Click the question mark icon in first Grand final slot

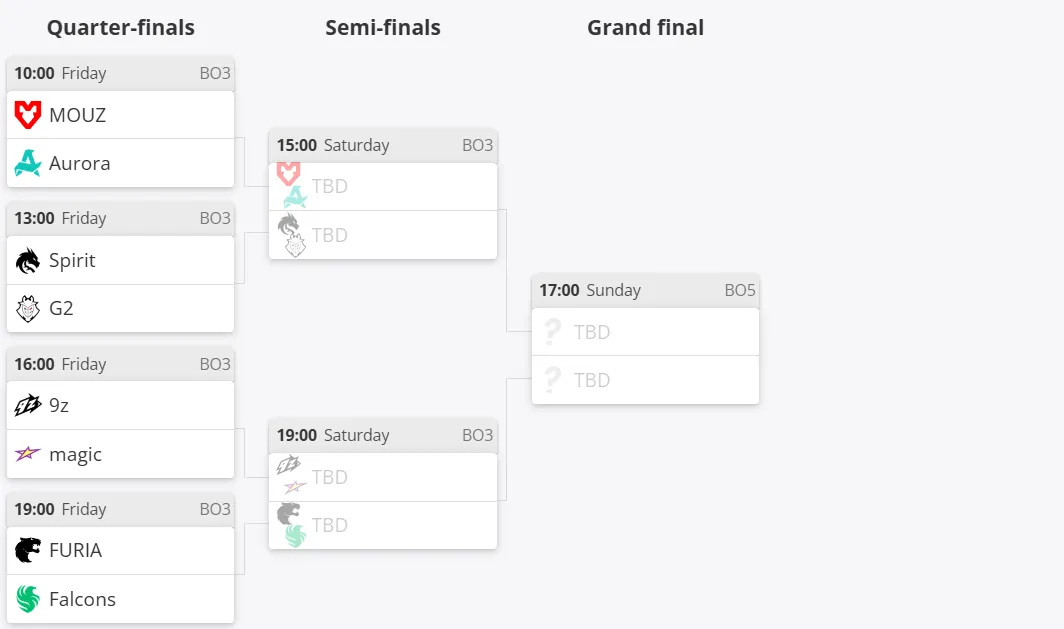coord(553,332)
